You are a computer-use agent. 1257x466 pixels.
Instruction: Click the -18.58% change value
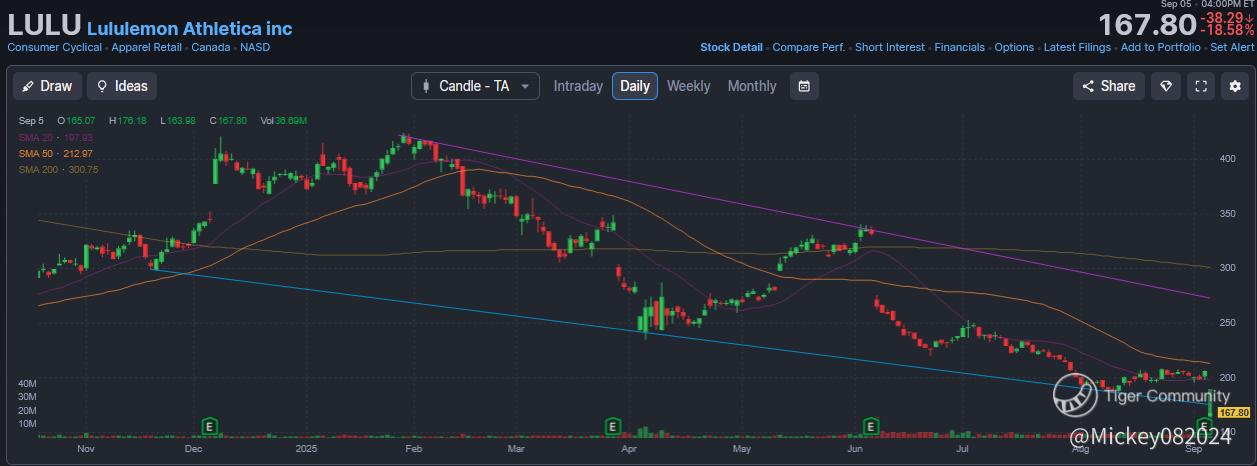coord(1227,31)
